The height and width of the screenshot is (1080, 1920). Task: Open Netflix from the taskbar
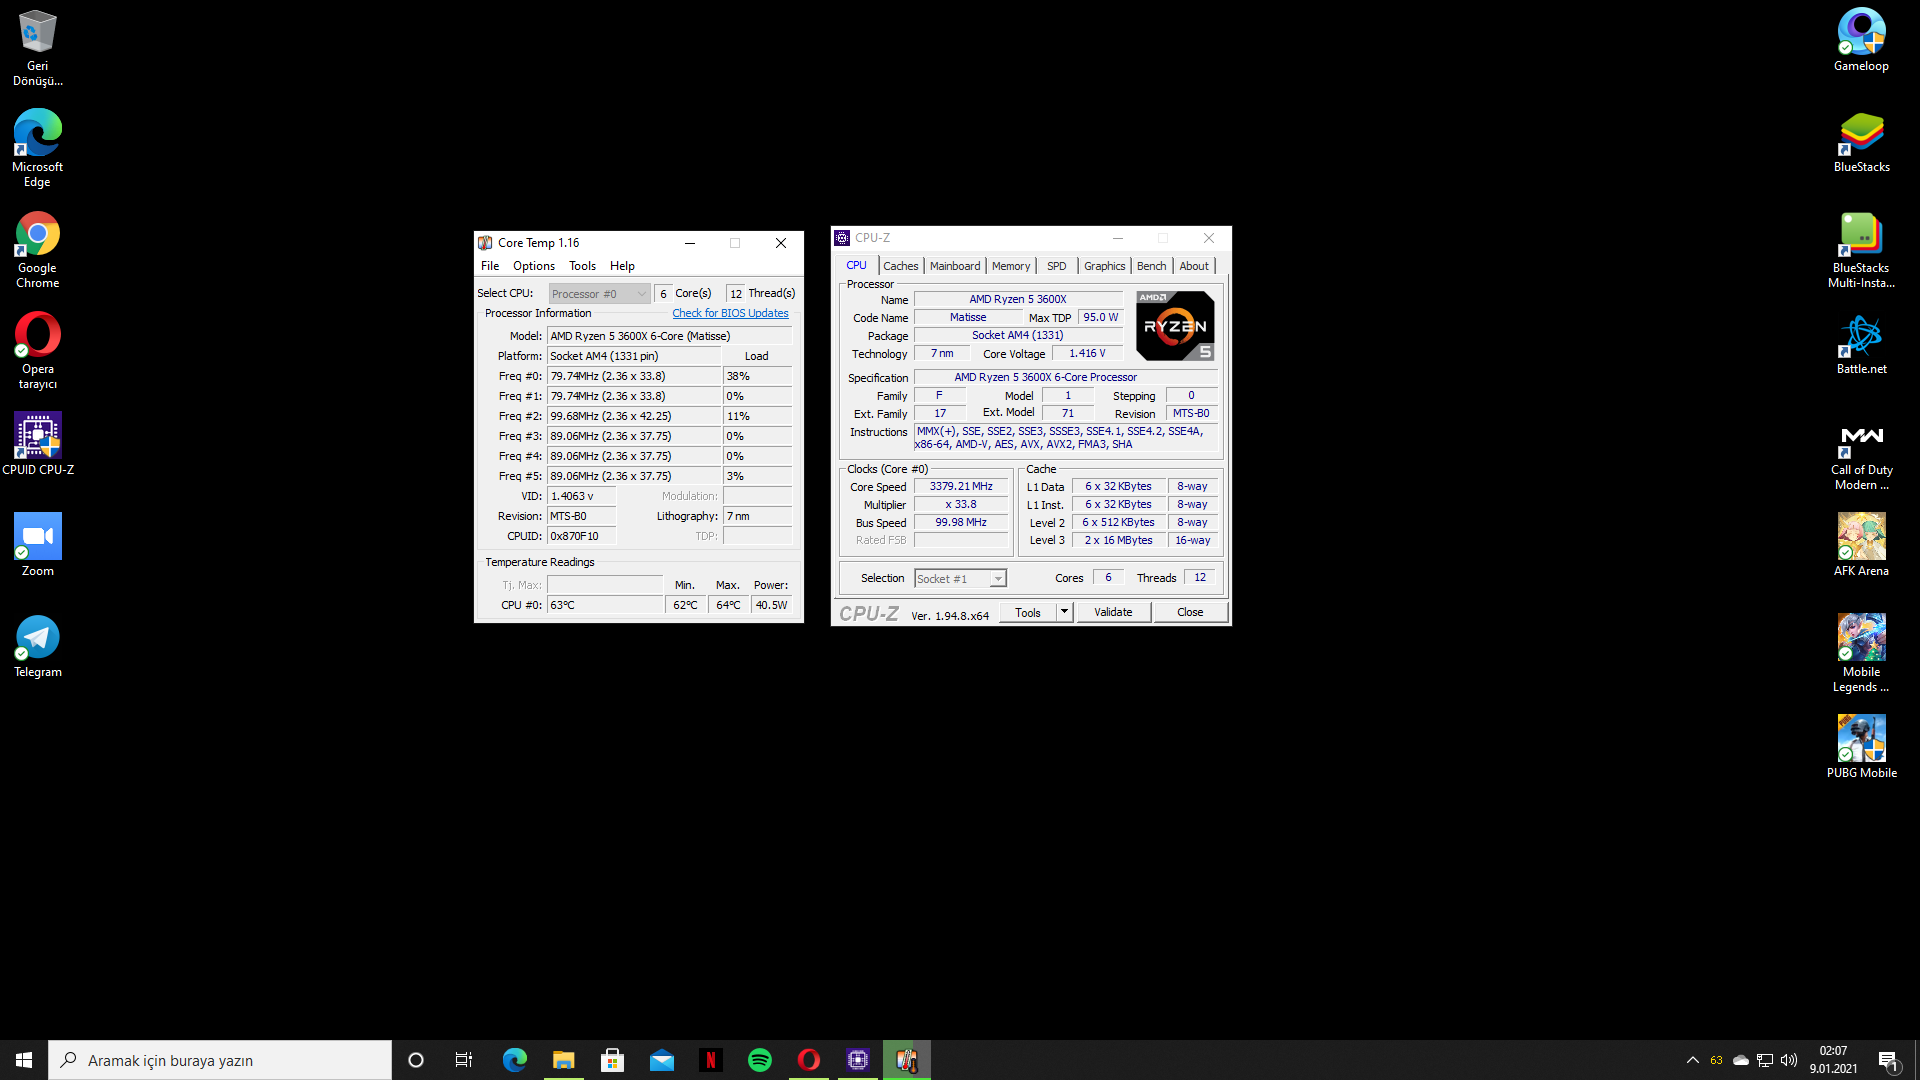(x=711, y=1060)
